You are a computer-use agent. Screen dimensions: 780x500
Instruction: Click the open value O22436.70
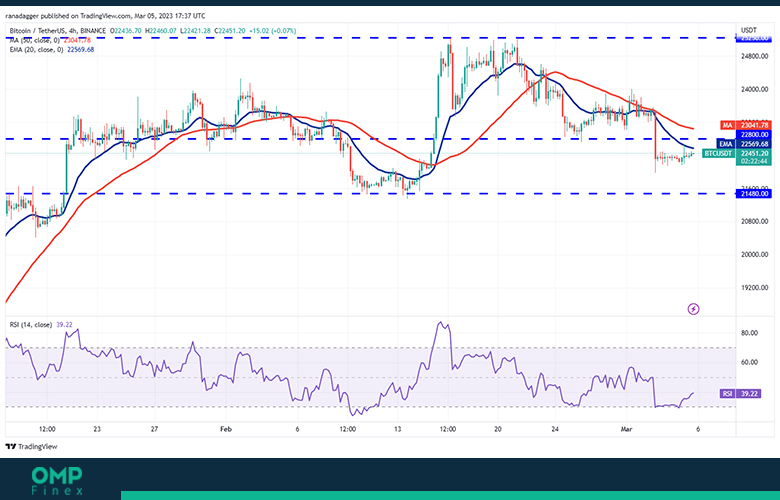click(126, 31)
